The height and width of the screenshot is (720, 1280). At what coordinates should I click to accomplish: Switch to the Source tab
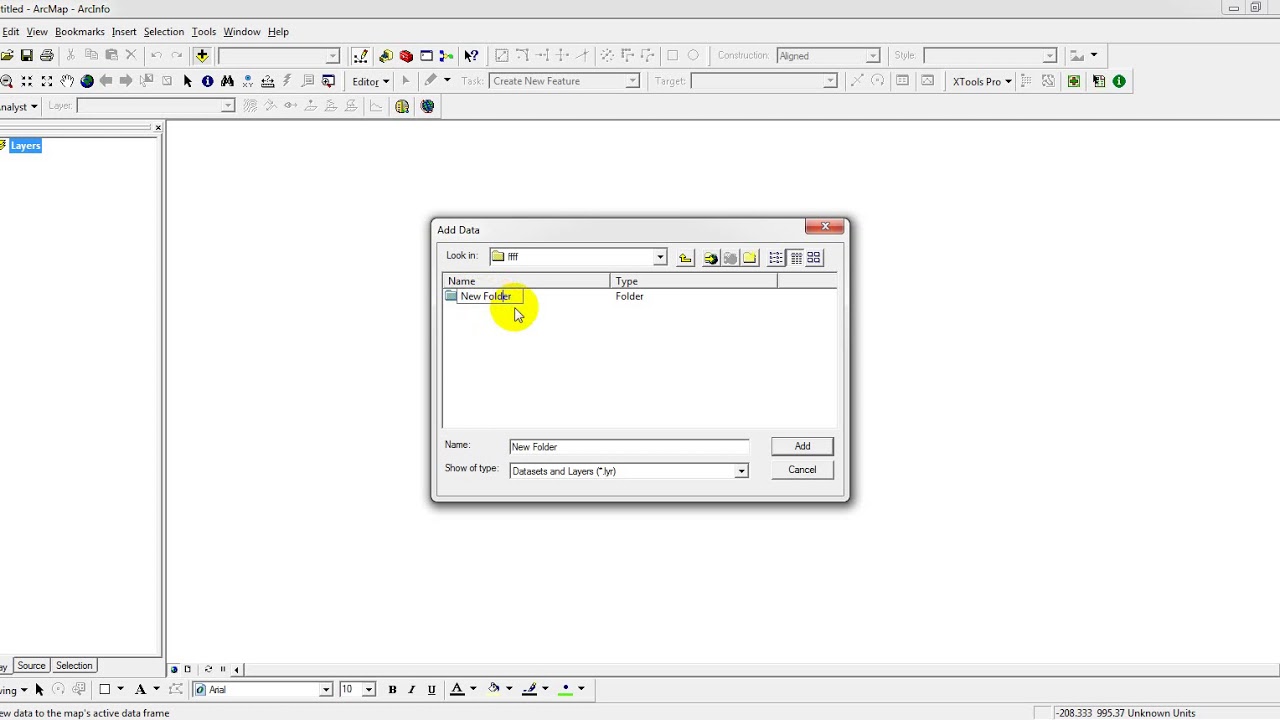31,666
